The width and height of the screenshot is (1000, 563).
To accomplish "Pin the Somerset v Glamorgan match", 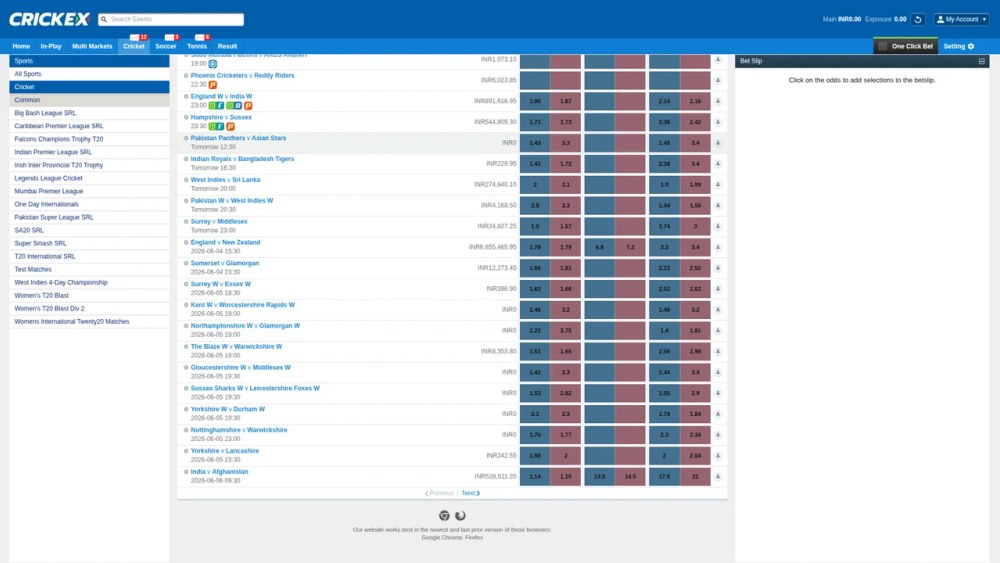I will tap(717, 268).
